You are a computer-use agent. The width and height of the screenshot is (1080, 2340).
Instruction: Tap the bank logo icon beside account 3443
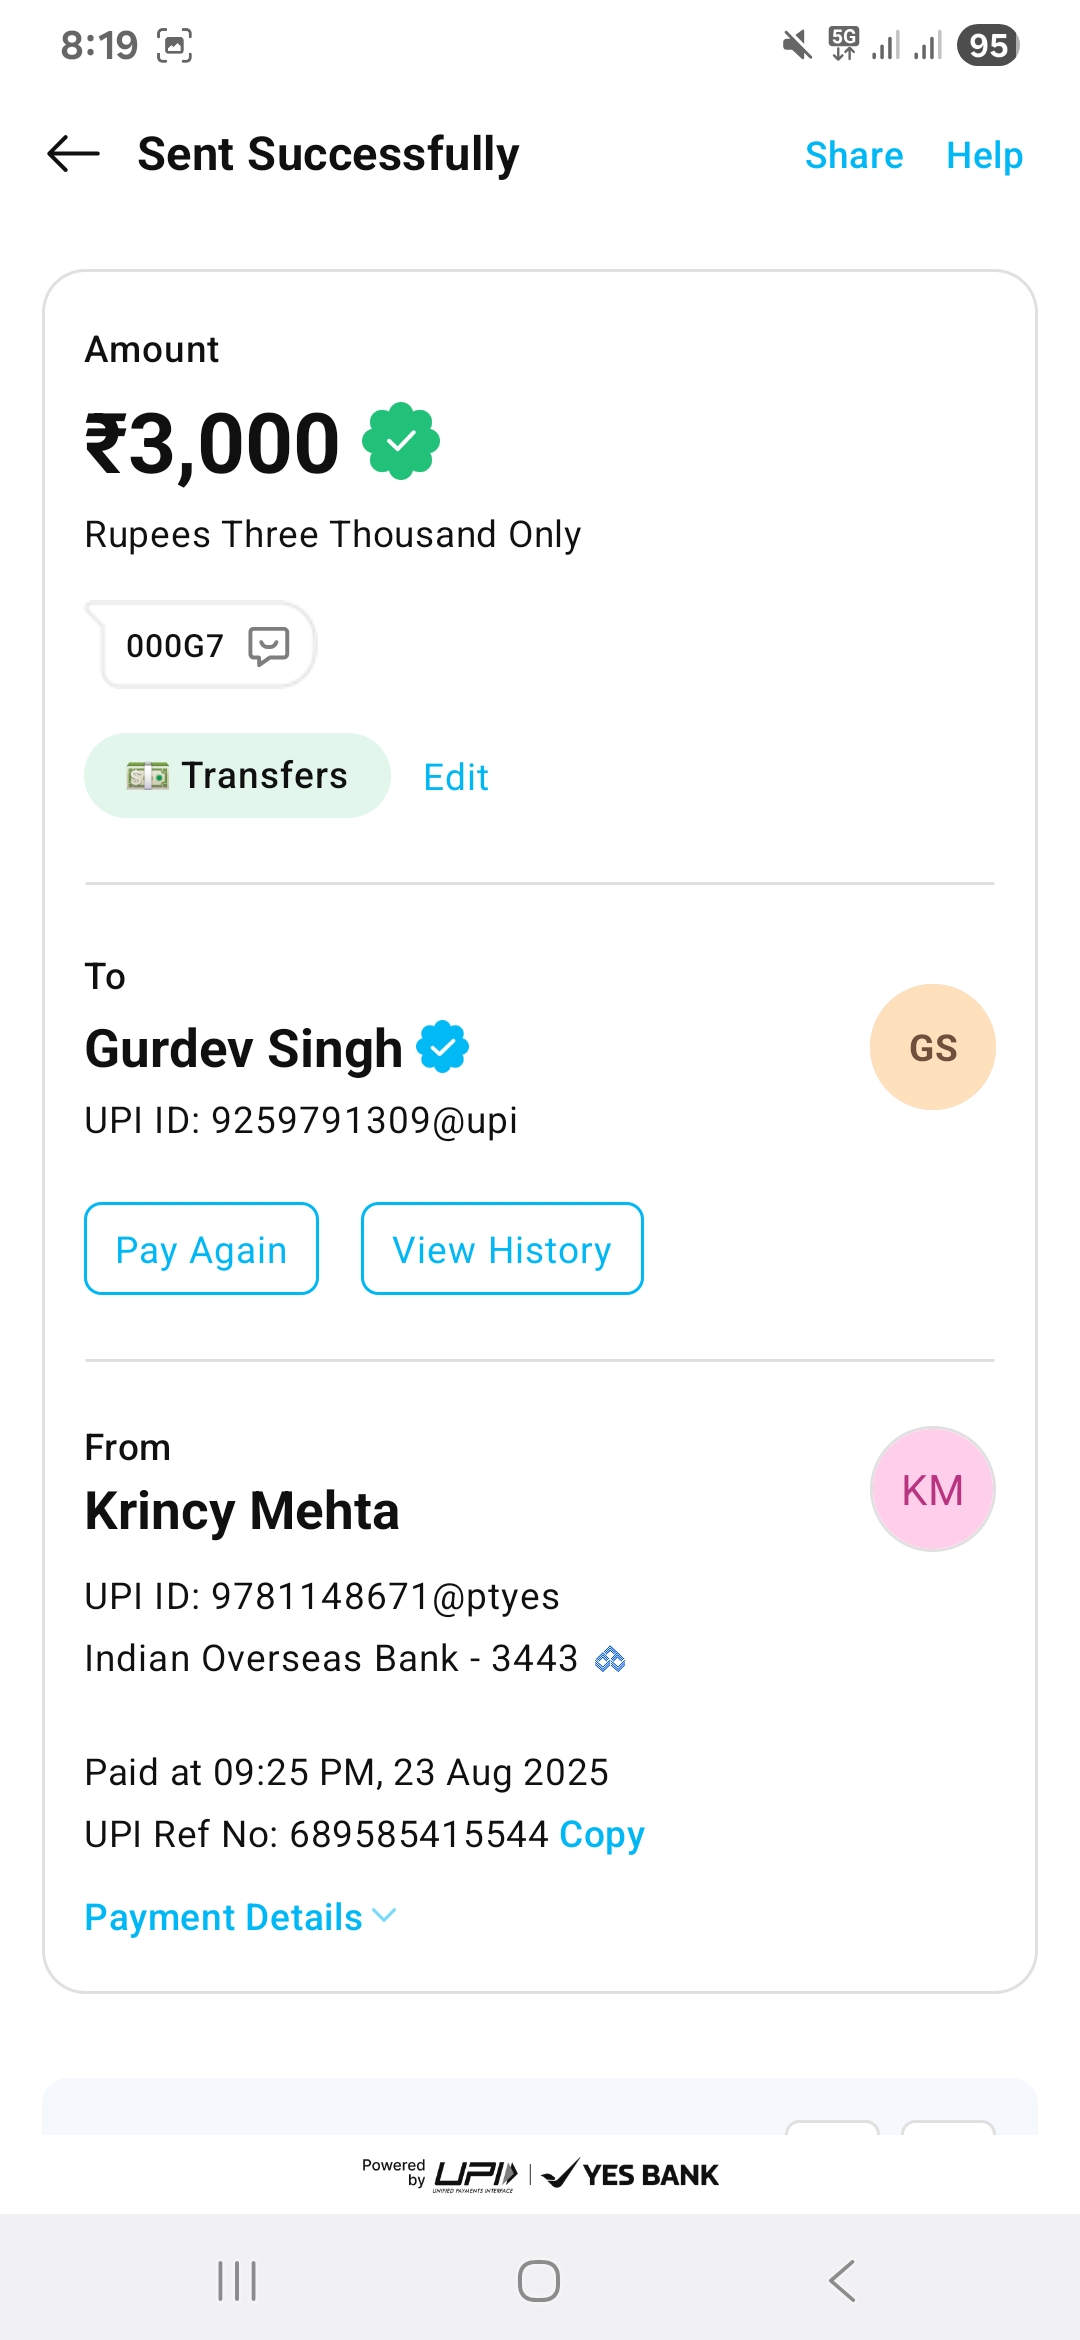(610, 1660)
